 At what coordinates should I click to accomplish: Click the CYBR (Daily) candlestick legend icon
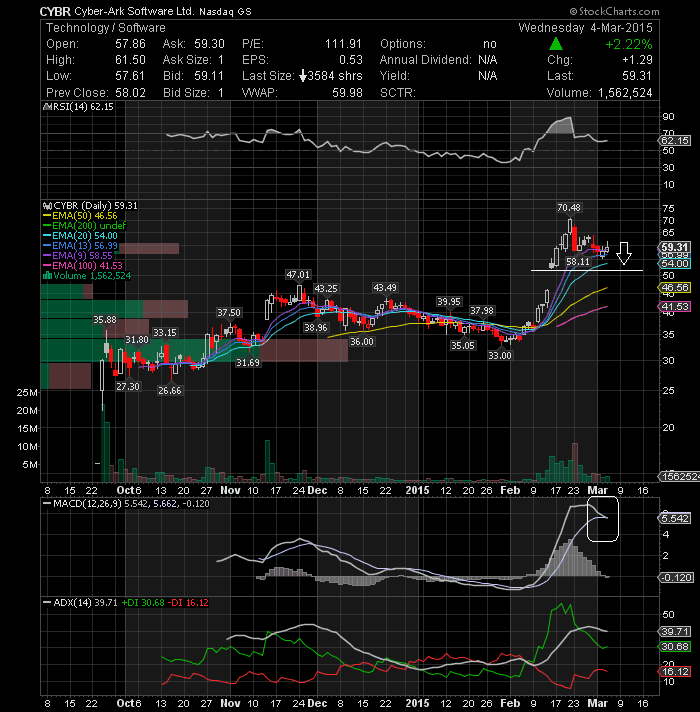48,206
